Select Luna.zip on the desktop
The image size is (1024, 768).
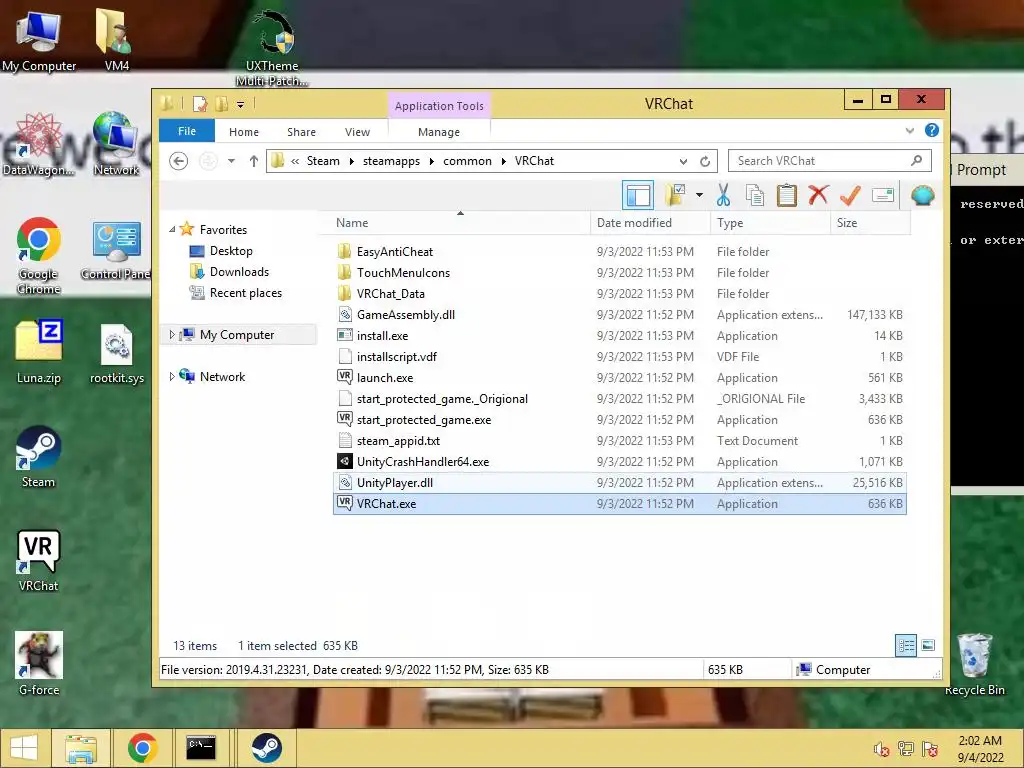(39, 352)
